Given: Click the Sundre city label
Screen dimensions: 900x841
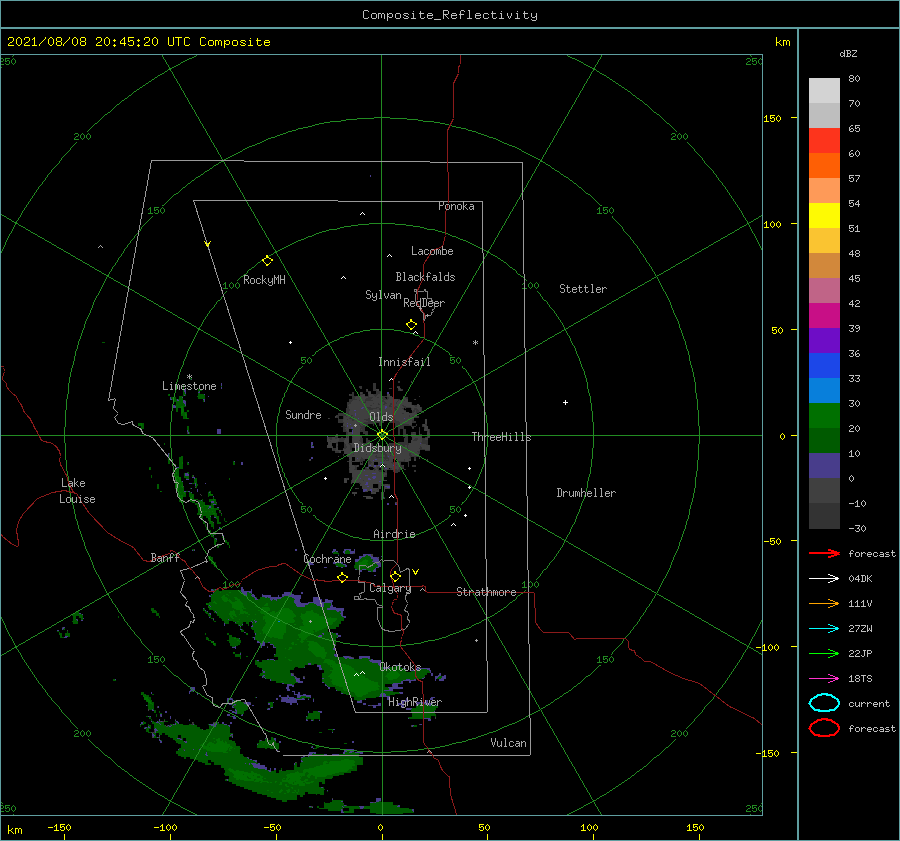Looking at the screenshot, I should pyautogui.click(x=303, y=414).
